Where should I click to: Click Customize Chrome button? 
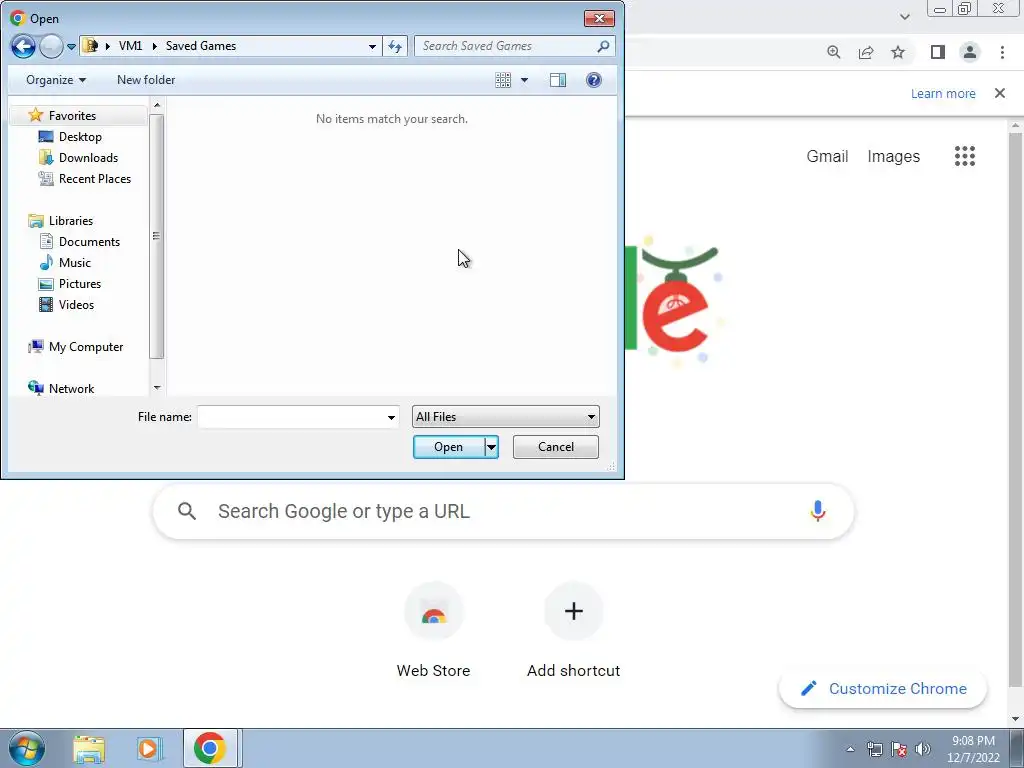click(883, 688)
